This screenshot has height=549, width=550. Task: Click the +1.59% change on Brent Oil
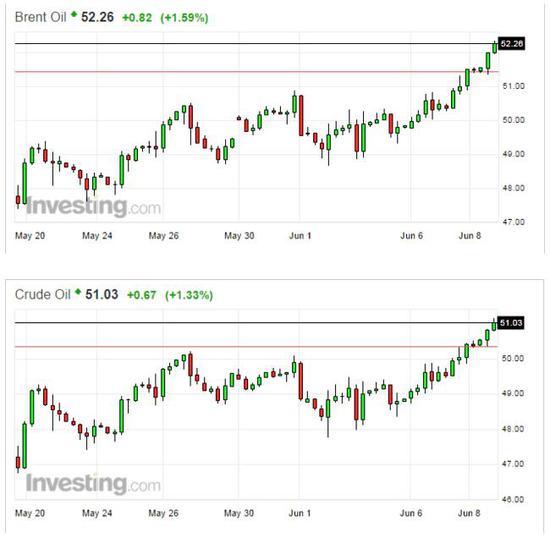coord(184,18)
